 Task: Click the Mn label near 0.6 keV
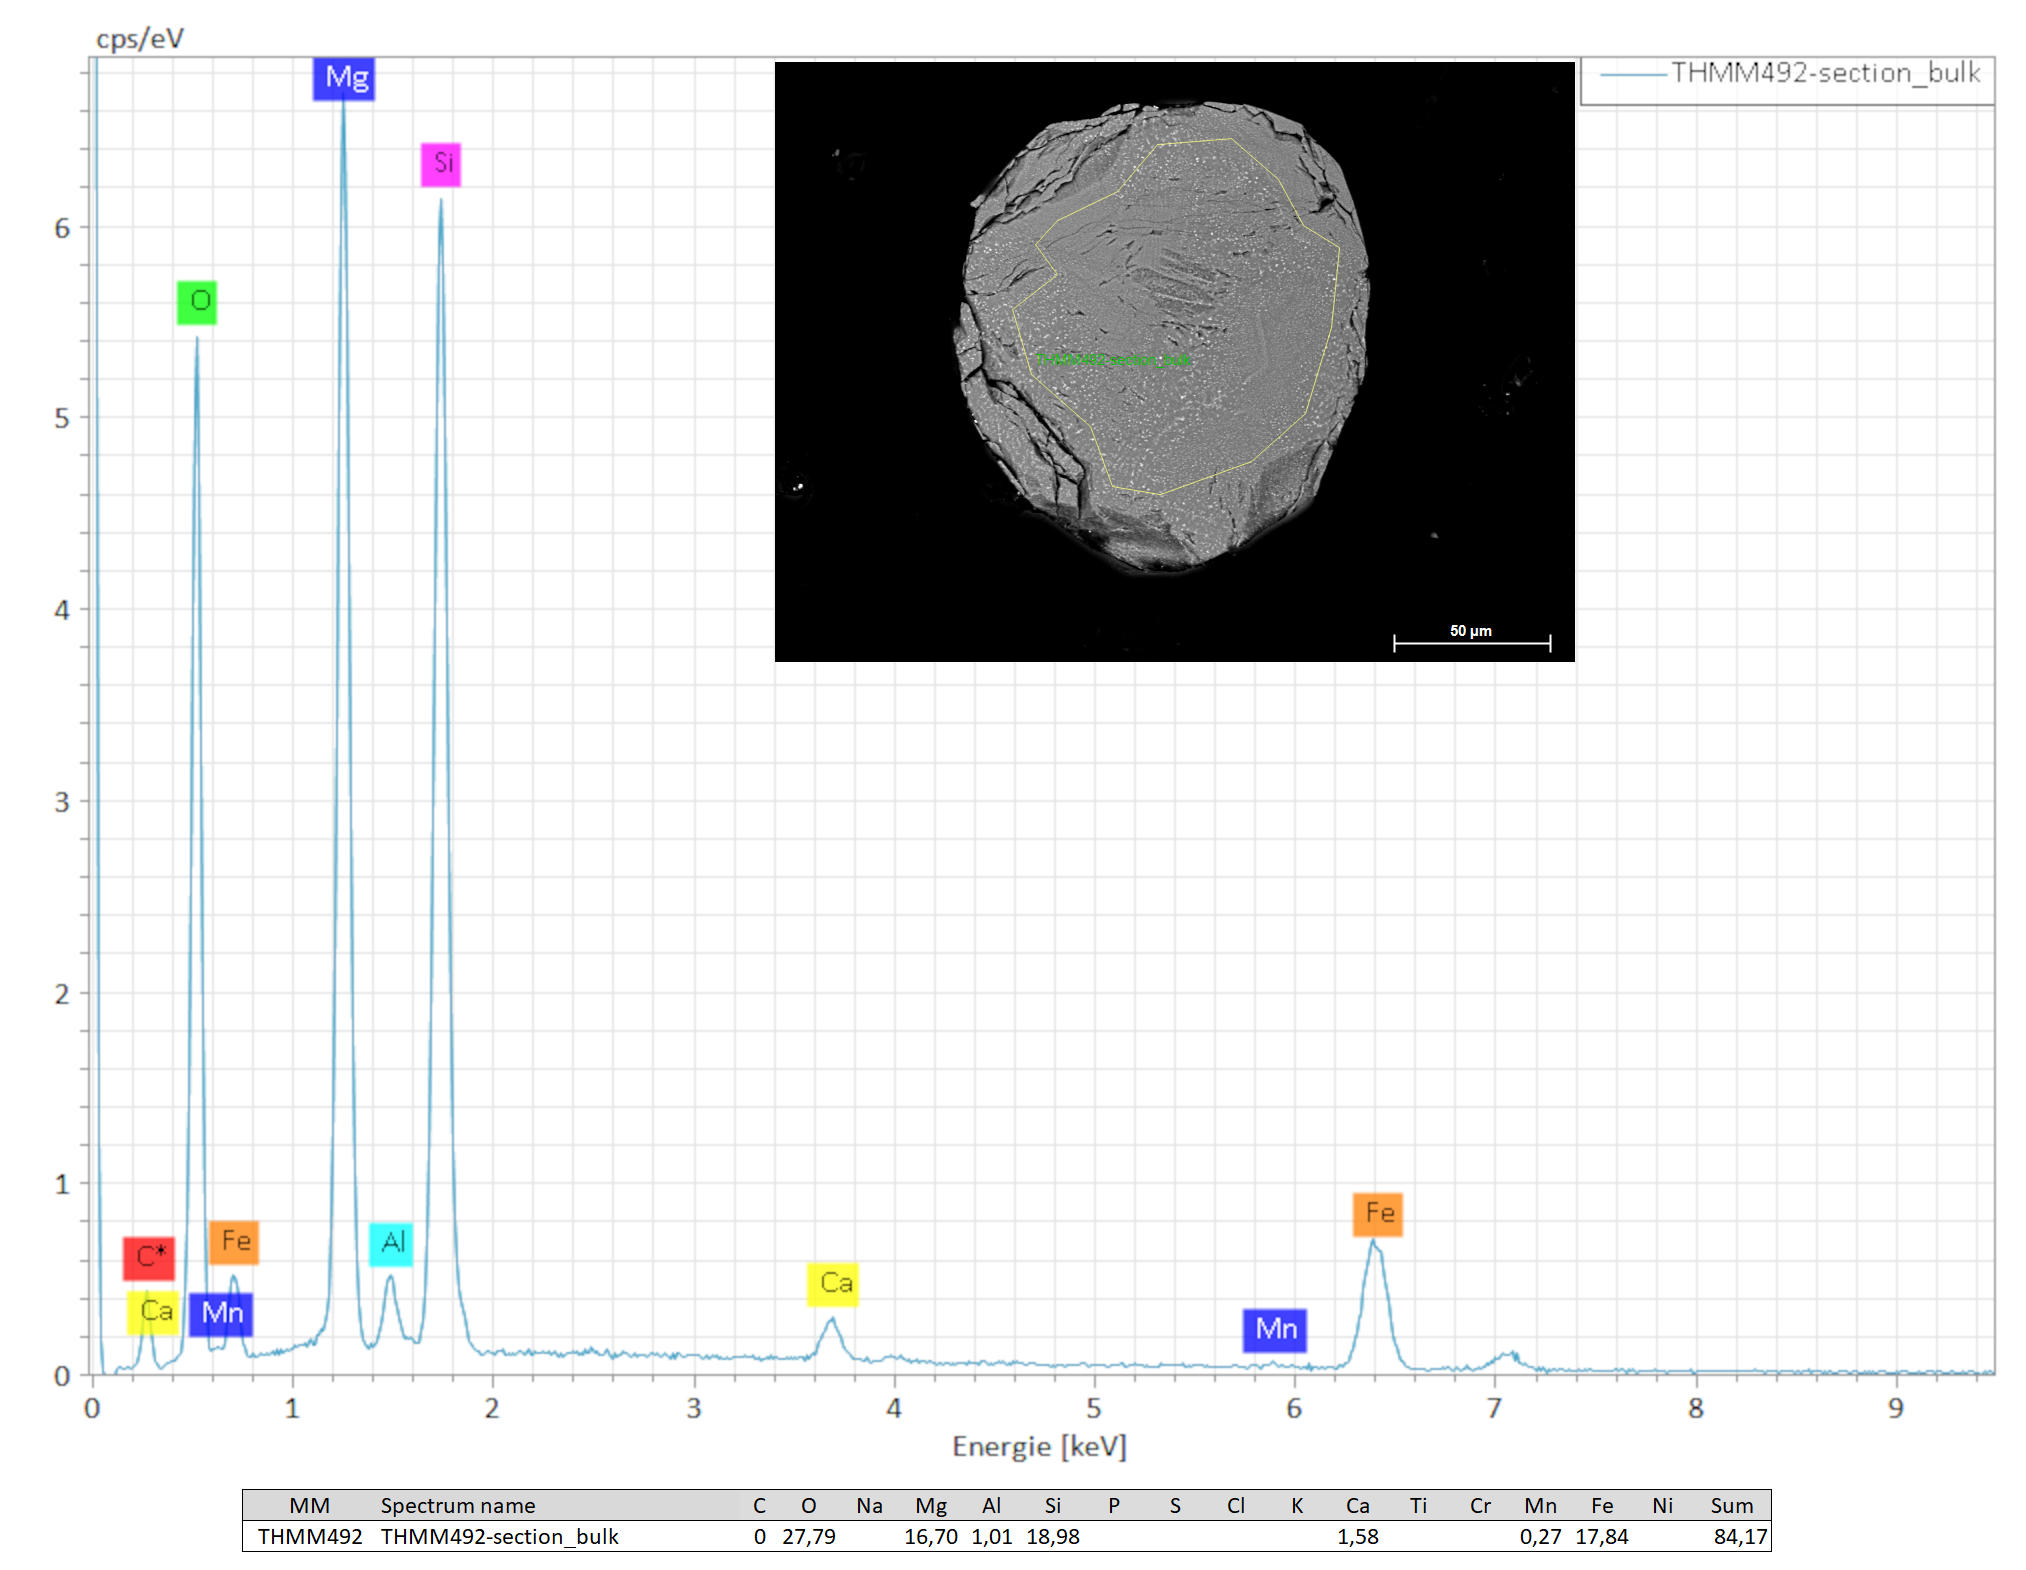click(221, 1313)
